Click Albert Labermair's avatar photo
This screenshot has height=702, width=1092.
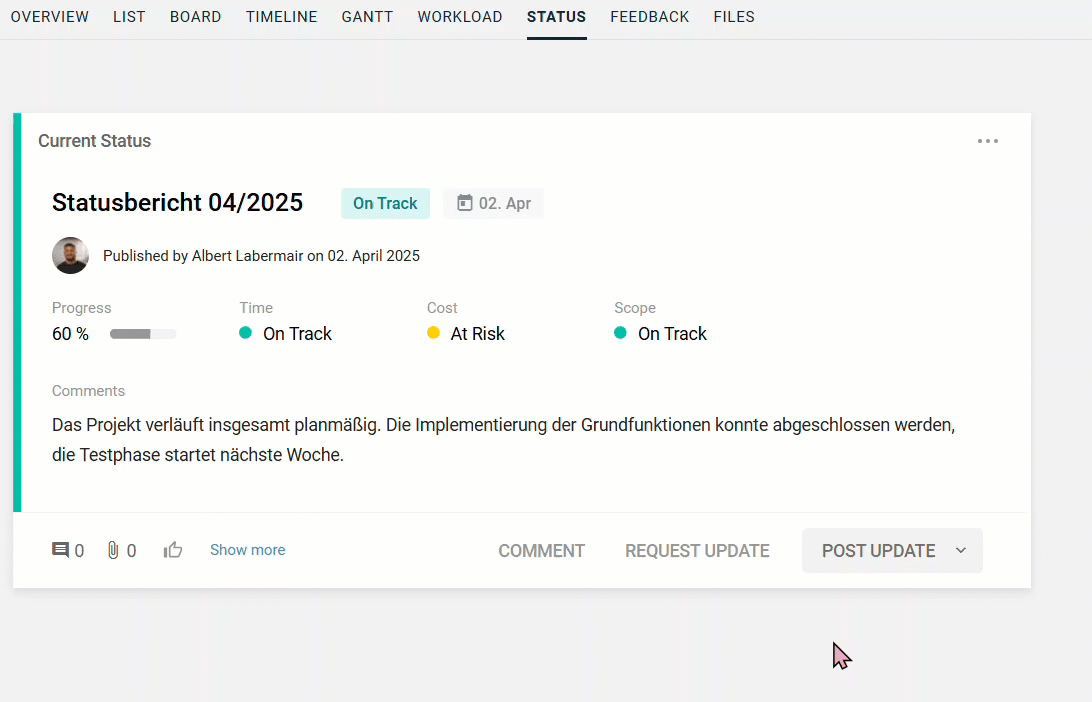pos(70,256)
